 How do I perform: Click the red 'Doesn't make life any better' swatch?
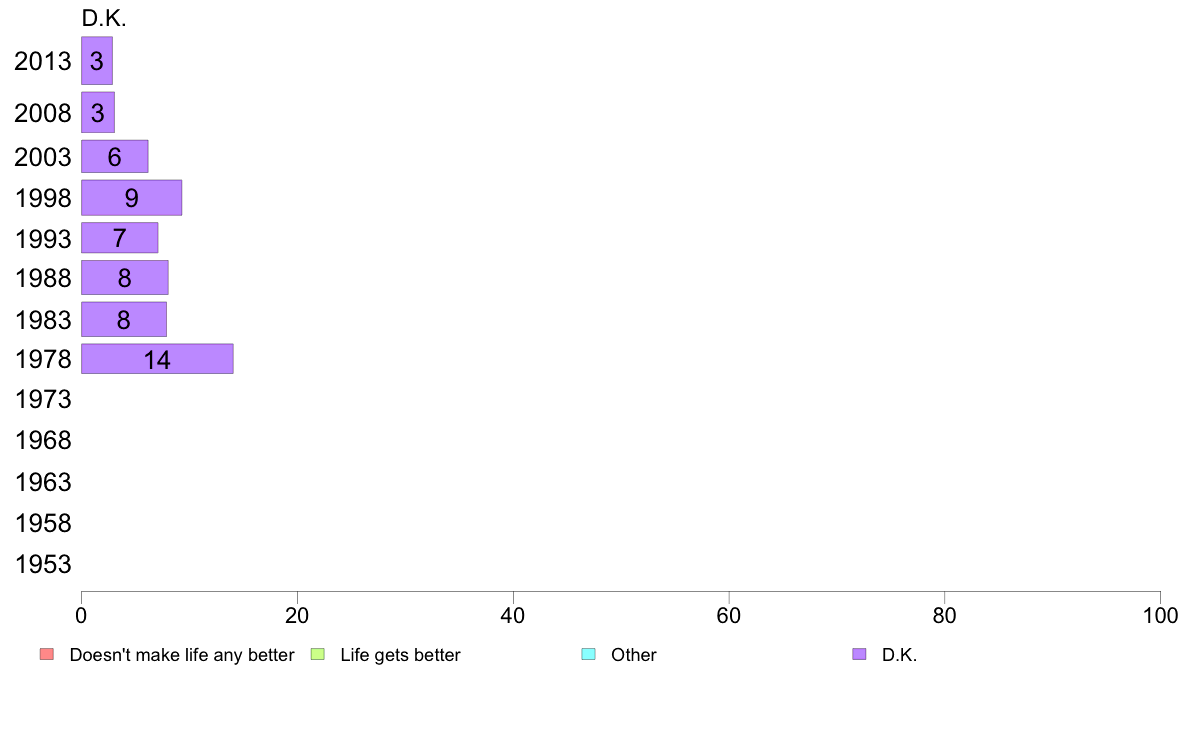(47, 654)
